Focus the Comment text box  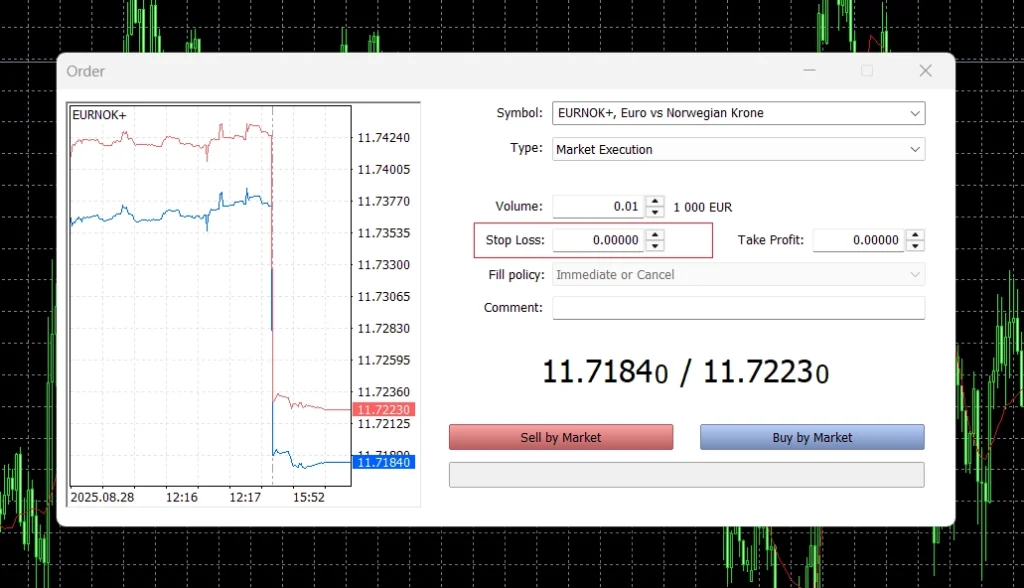[x=738, y=308]
